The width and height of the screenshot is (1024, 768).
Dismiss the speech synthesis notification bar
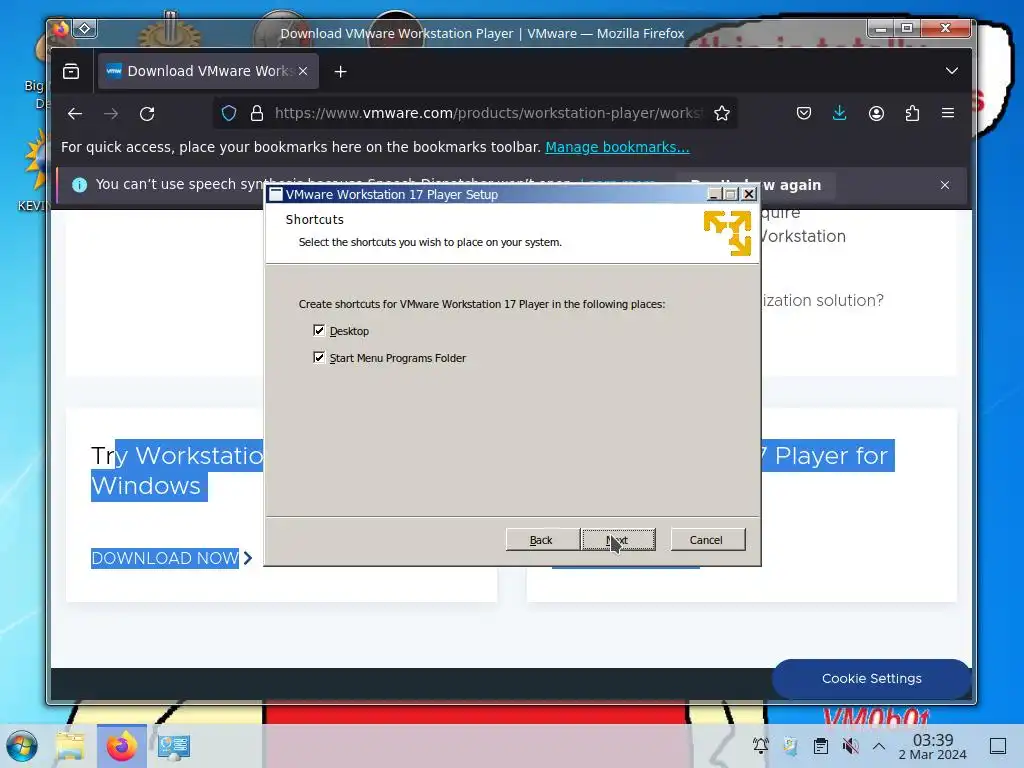pos(945,185)
